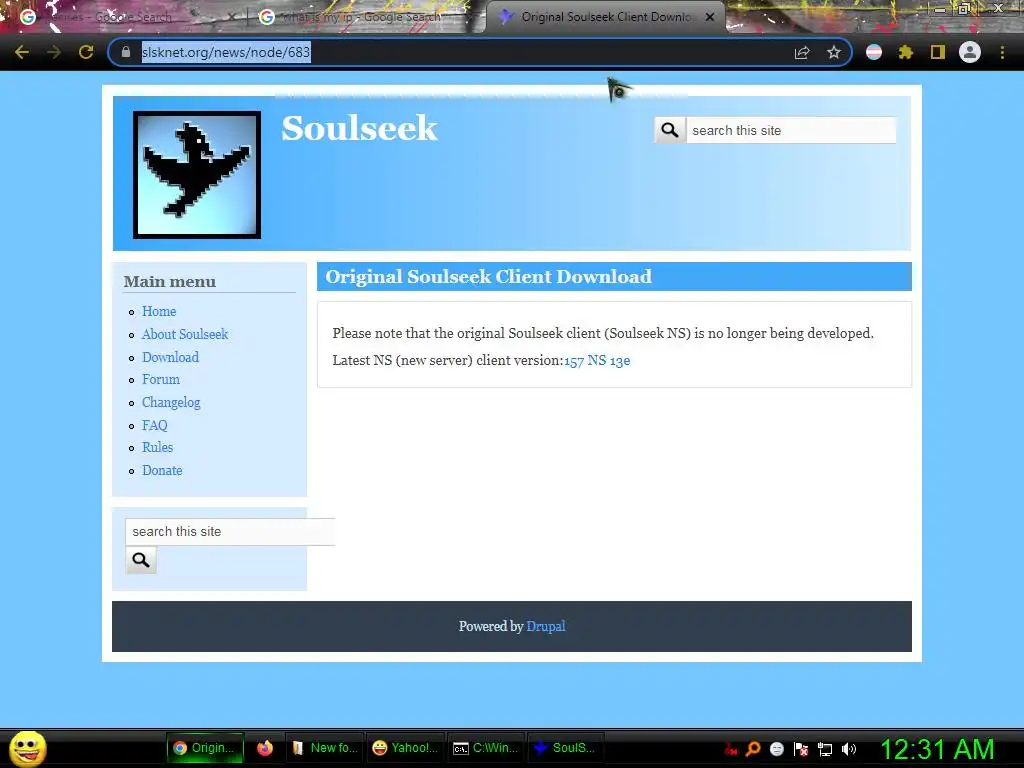Switch to the Chrome 'Origin...' taskbar button
Viewport: 1024px width, 768px height.
tap(205, 748)
